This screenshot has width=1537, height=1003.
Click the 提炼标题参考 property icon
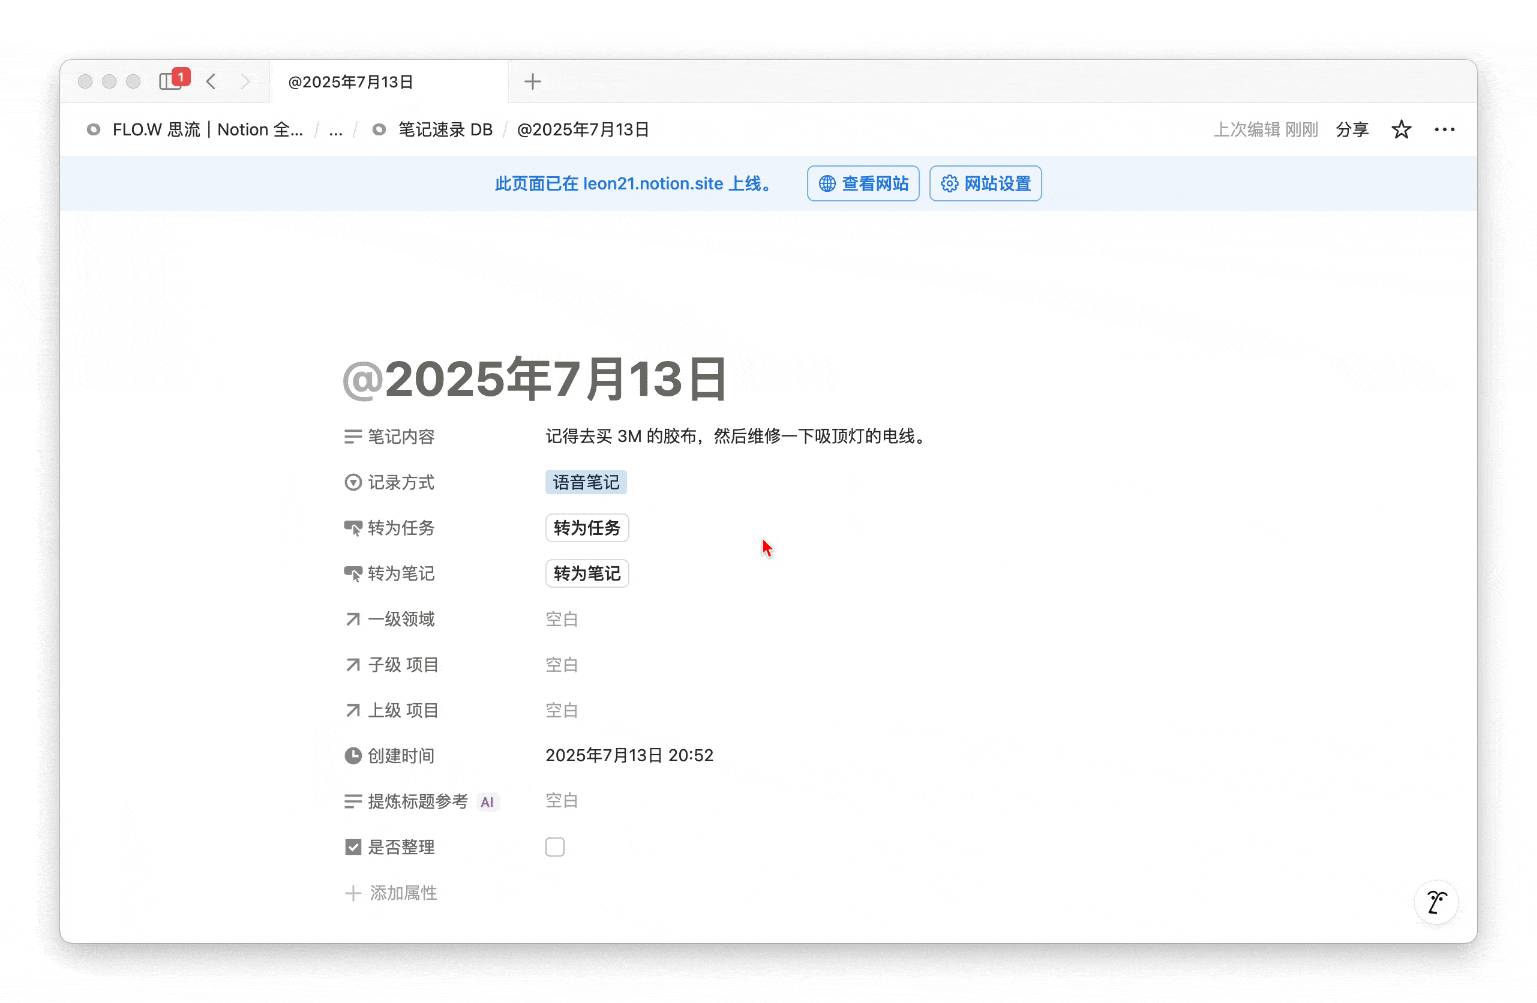353,802
